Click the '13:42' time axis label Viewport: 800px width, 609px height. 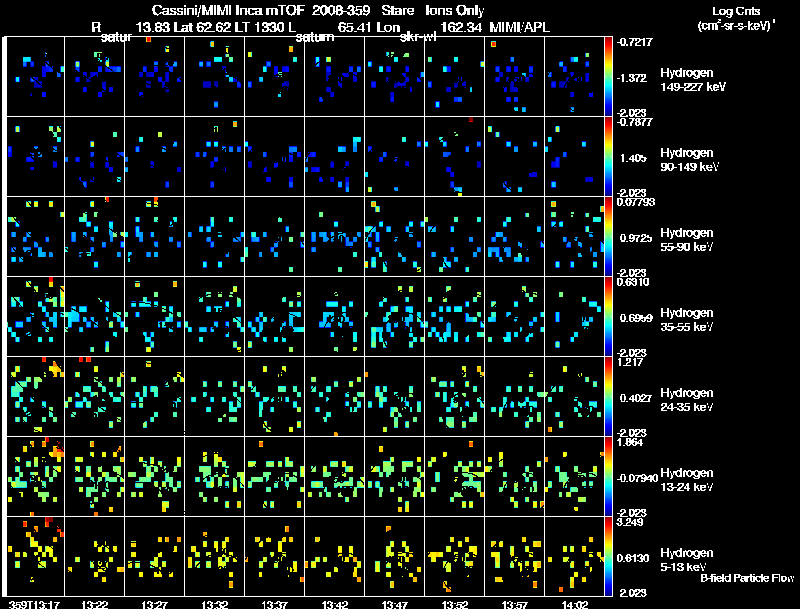(335, 604)
